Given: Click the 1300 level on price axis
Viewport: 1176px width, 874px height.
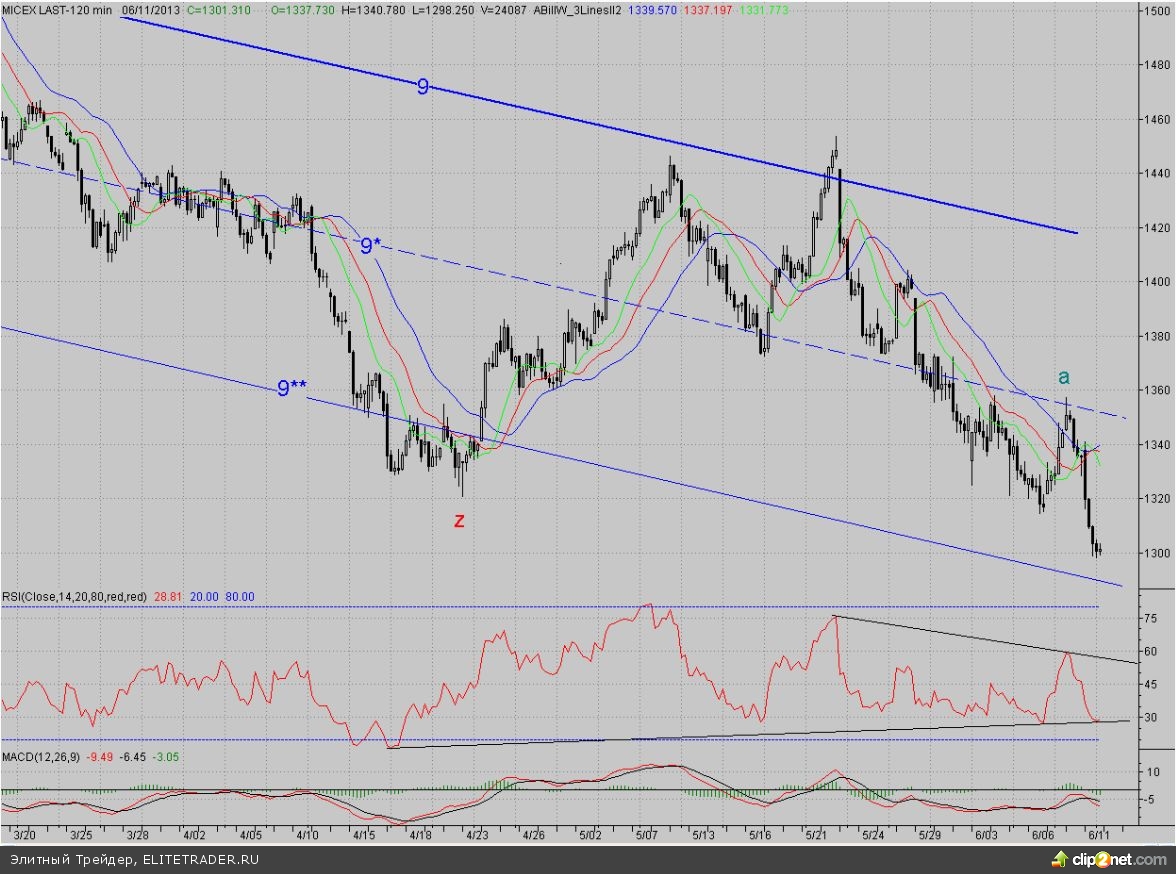Looking at the screenshot, I should 1157,553.
